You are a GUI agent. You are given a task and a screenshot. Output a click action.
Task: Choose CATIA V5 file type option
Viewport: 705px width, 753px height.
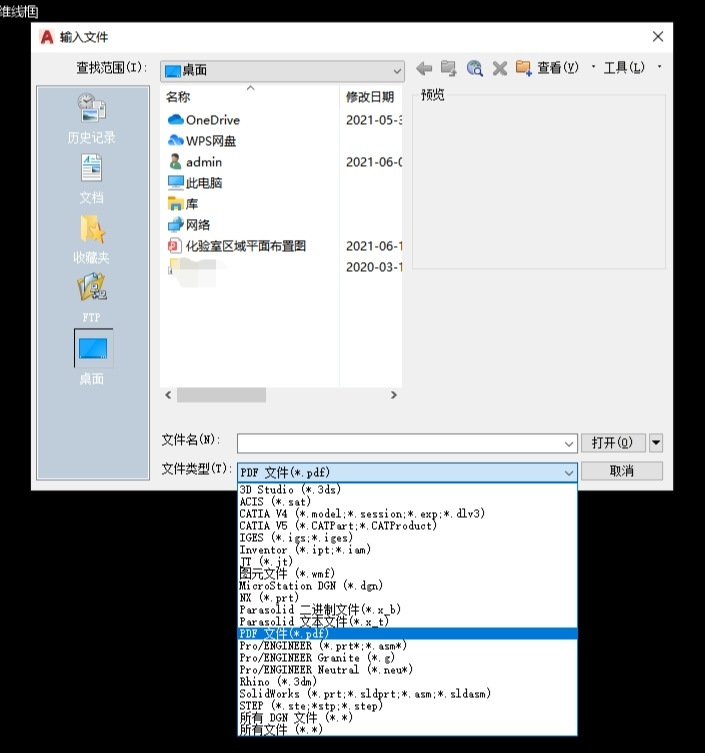[407, 526]
